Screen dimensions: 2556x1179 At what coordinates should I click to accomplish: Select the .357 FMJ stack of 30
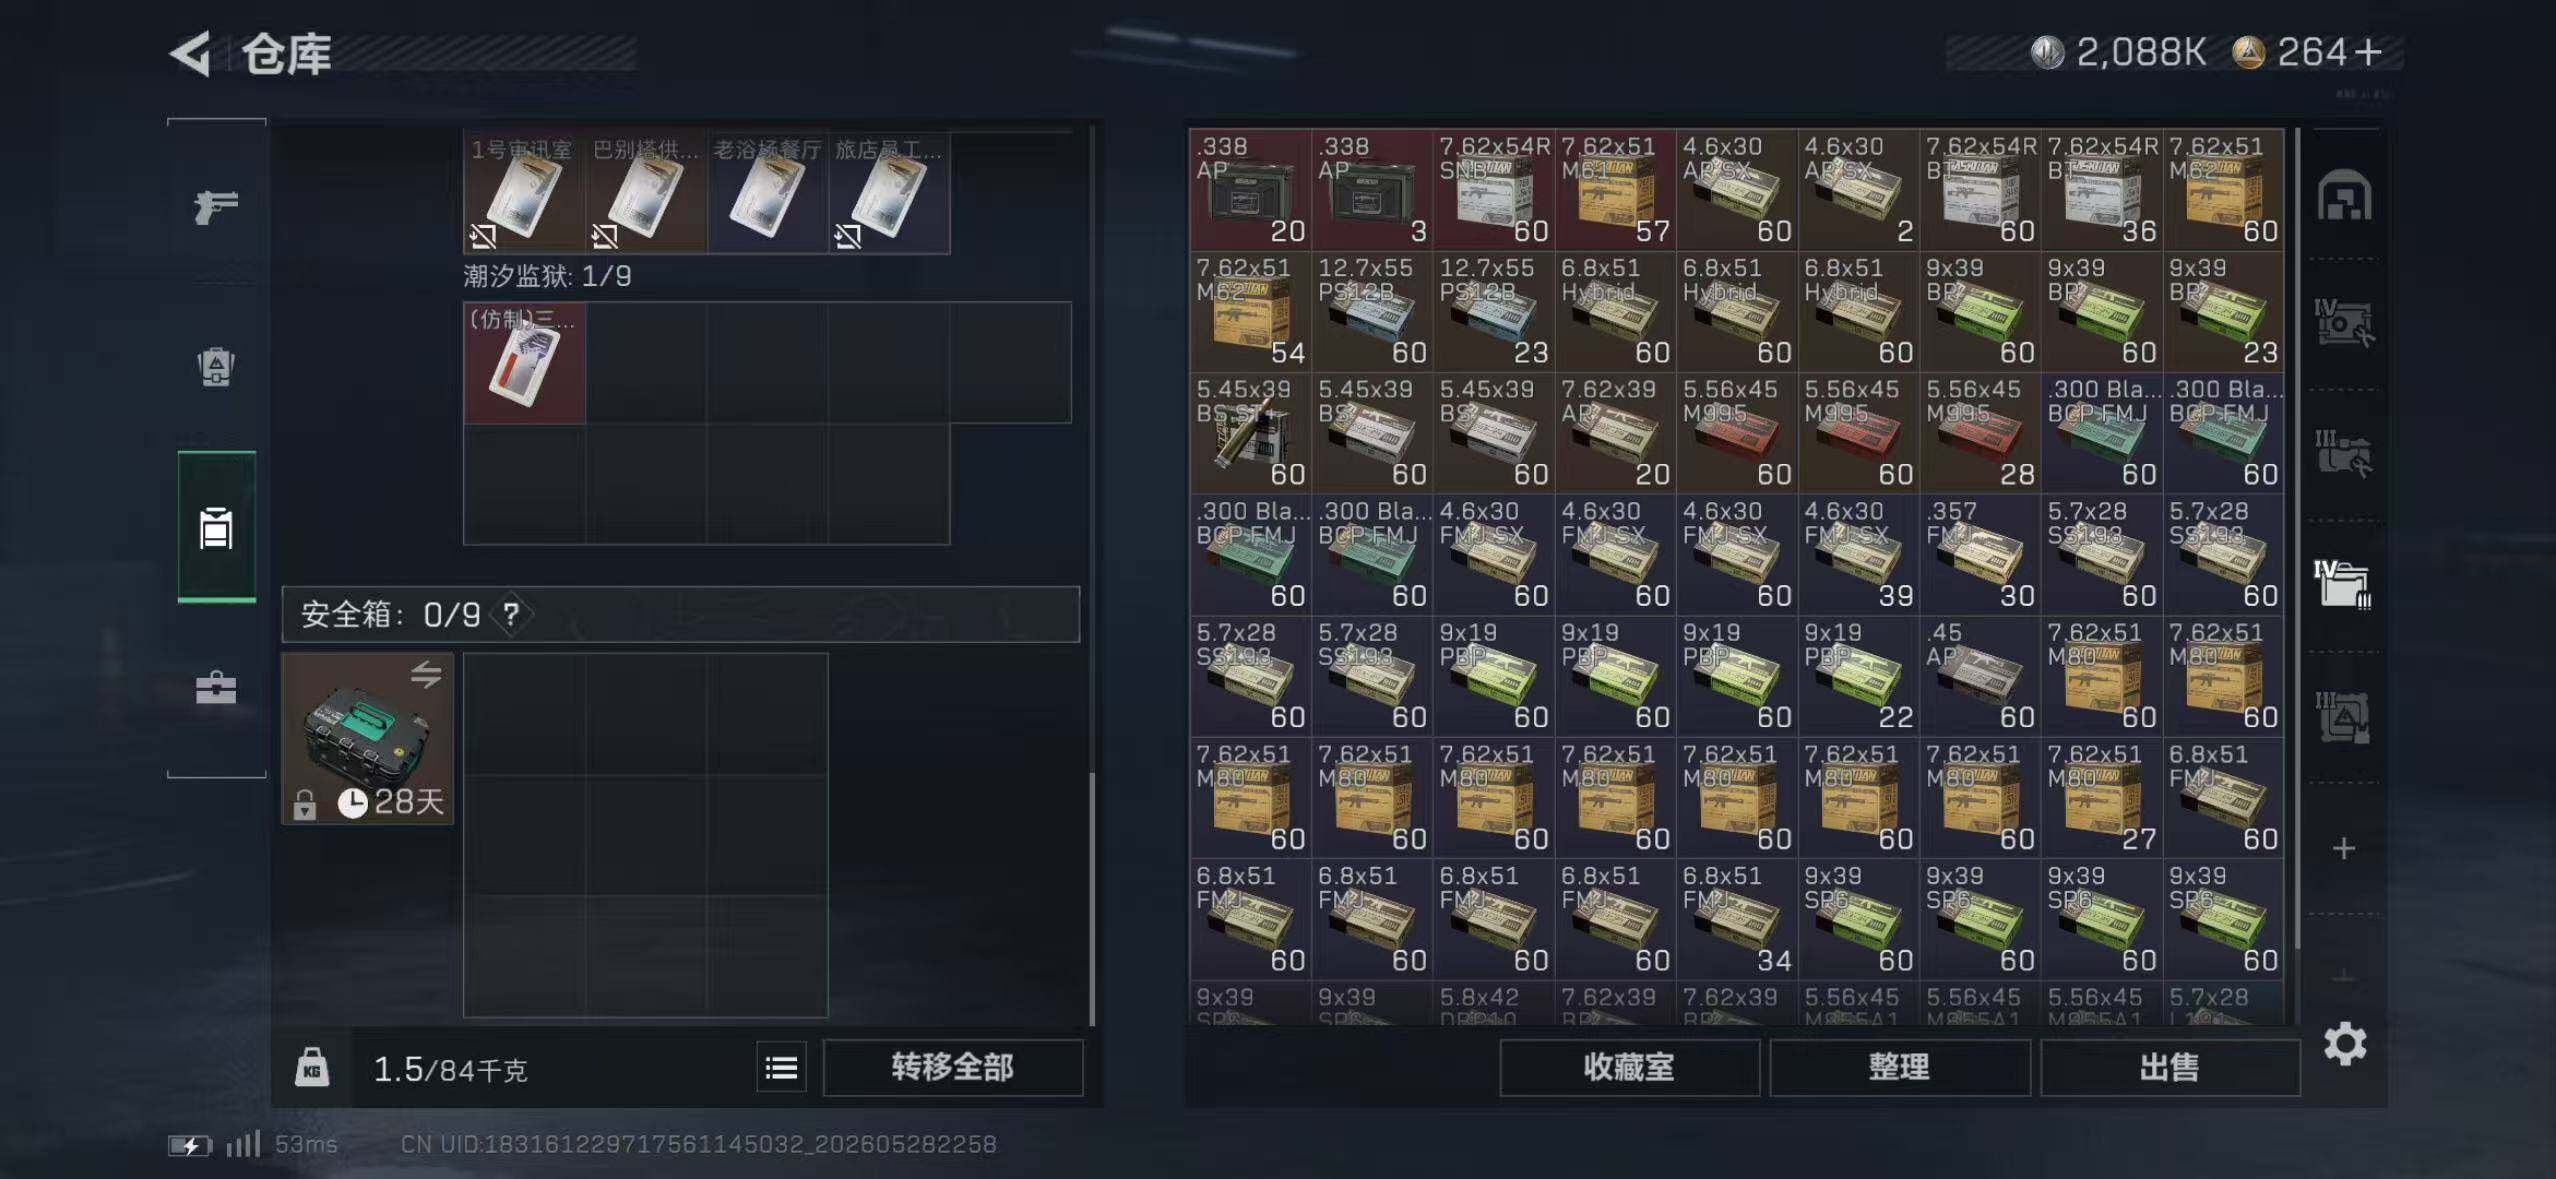pos(1981,555)
